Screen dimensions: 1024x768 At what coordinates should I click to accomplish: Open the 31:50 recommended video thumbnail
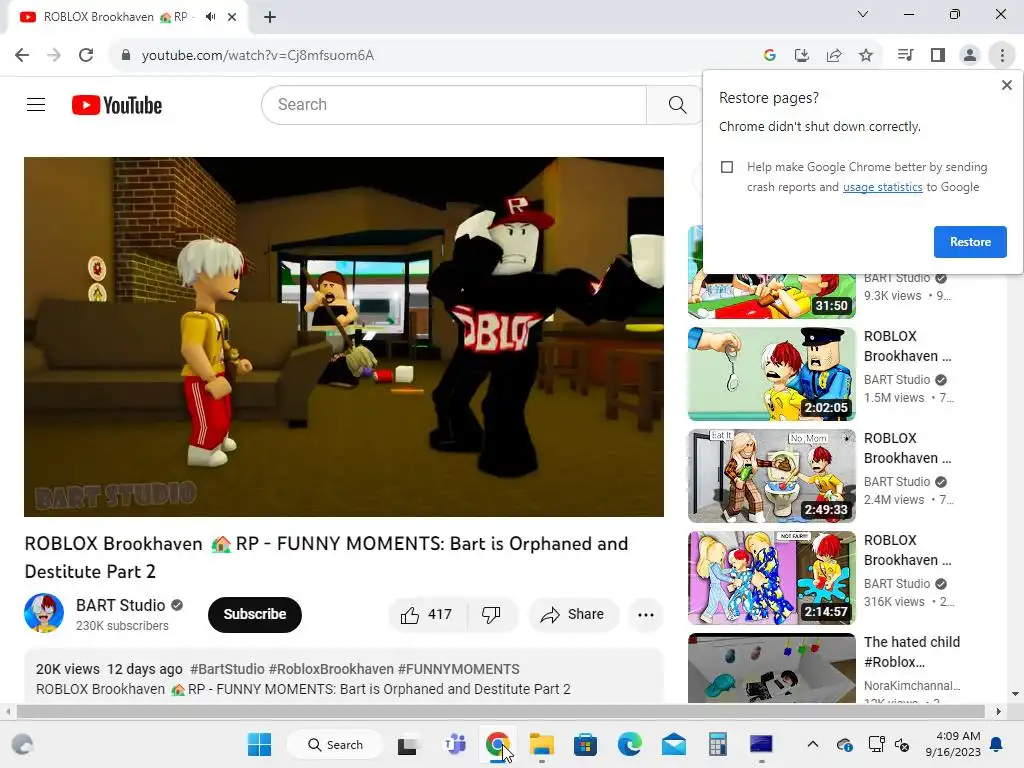[x=771, y=272]
